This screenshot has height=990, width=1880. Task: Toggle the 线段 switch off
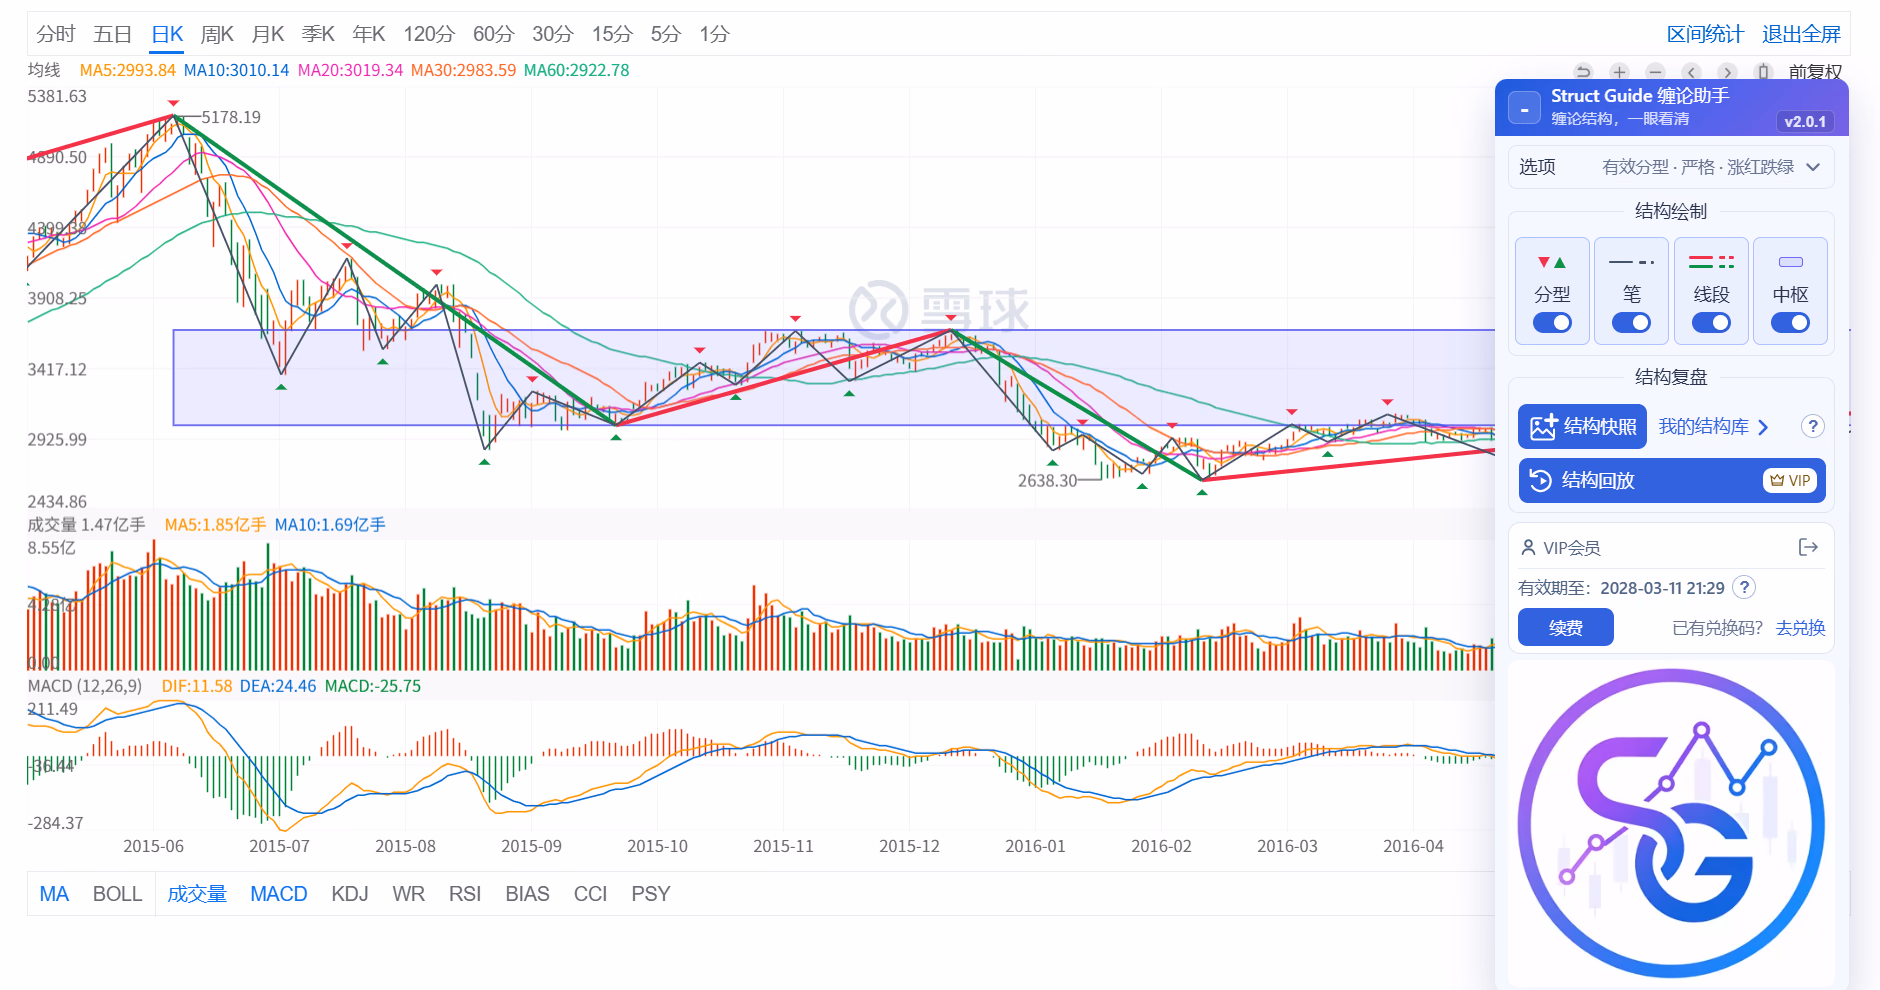pyautogui.click(x=1711, y=322)
